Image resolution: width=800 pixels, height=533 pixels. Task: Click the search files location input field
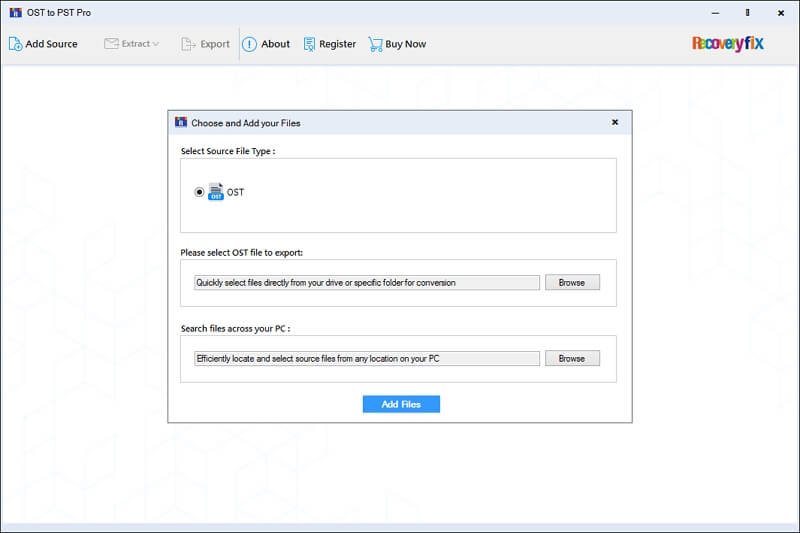coord(366,359)
